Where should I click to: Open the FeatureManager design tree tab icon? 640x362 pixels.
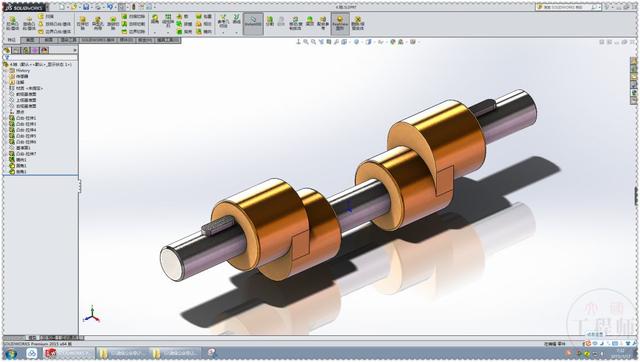tap(7, 50)
